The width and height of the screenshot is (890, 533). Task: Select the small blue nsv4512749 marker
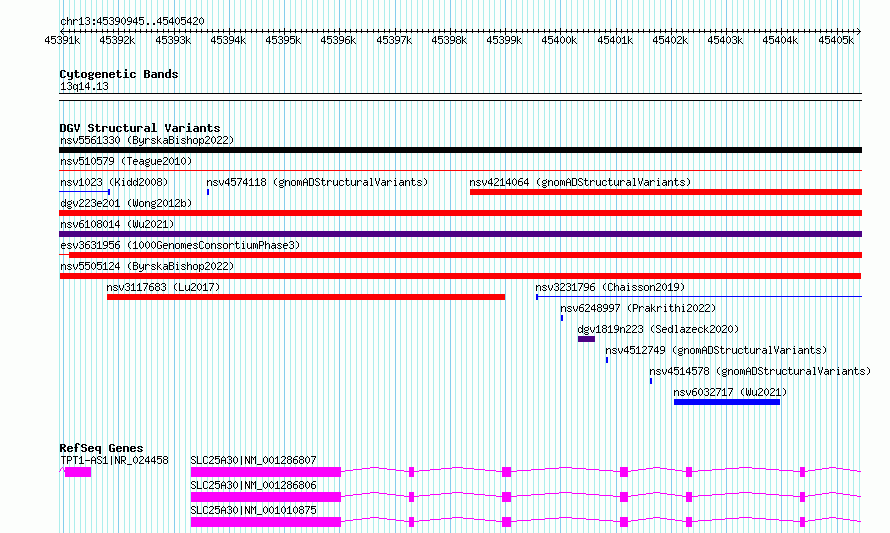click(607, 360)
